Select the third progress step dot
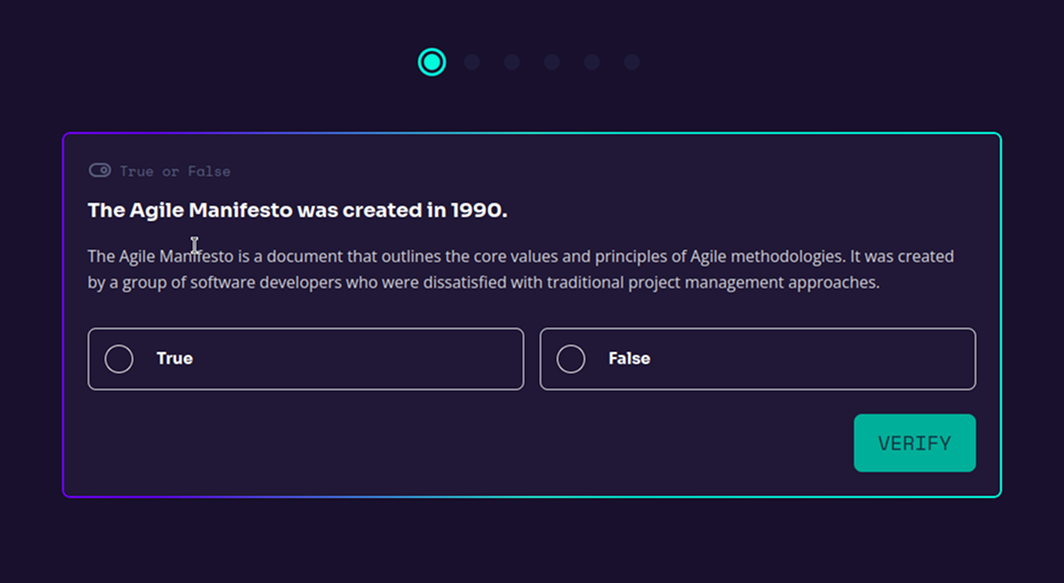The width and height of the screenshot is (1064, 583). click(512, 62)
